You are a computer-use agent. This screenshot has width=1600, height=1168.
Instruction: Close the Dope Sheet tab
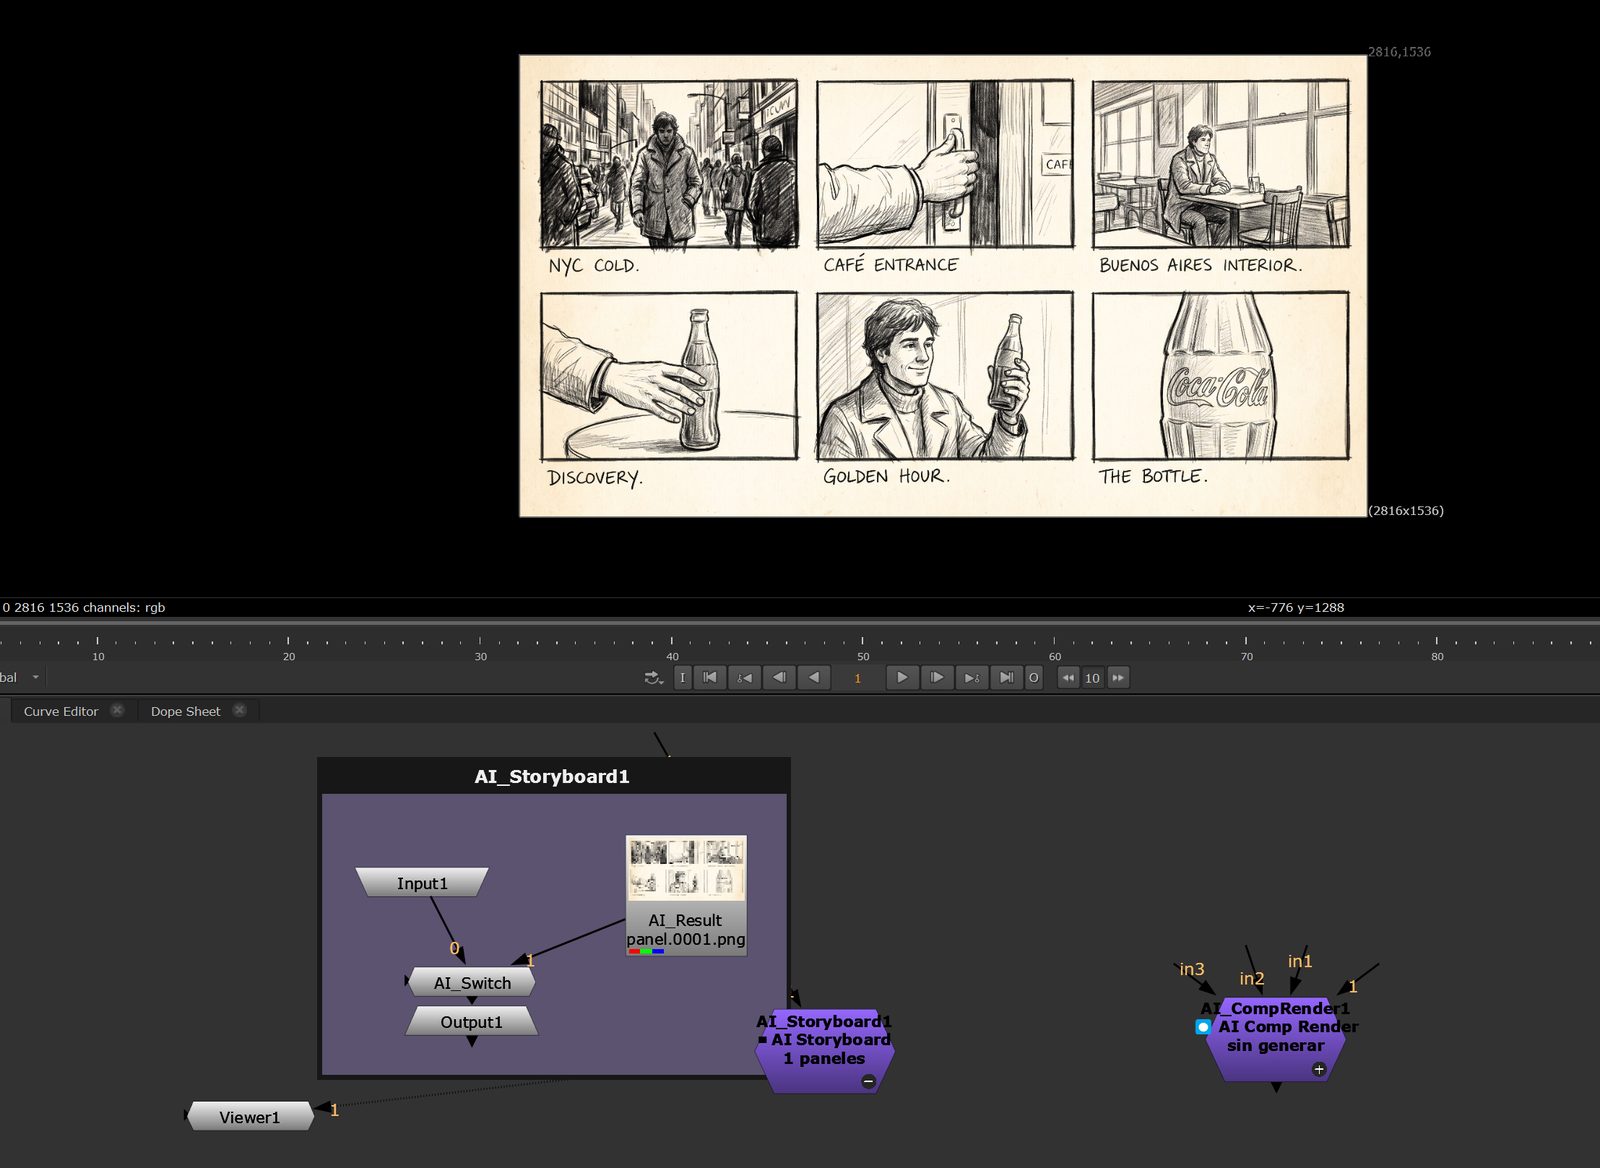[x=239, y=710]
